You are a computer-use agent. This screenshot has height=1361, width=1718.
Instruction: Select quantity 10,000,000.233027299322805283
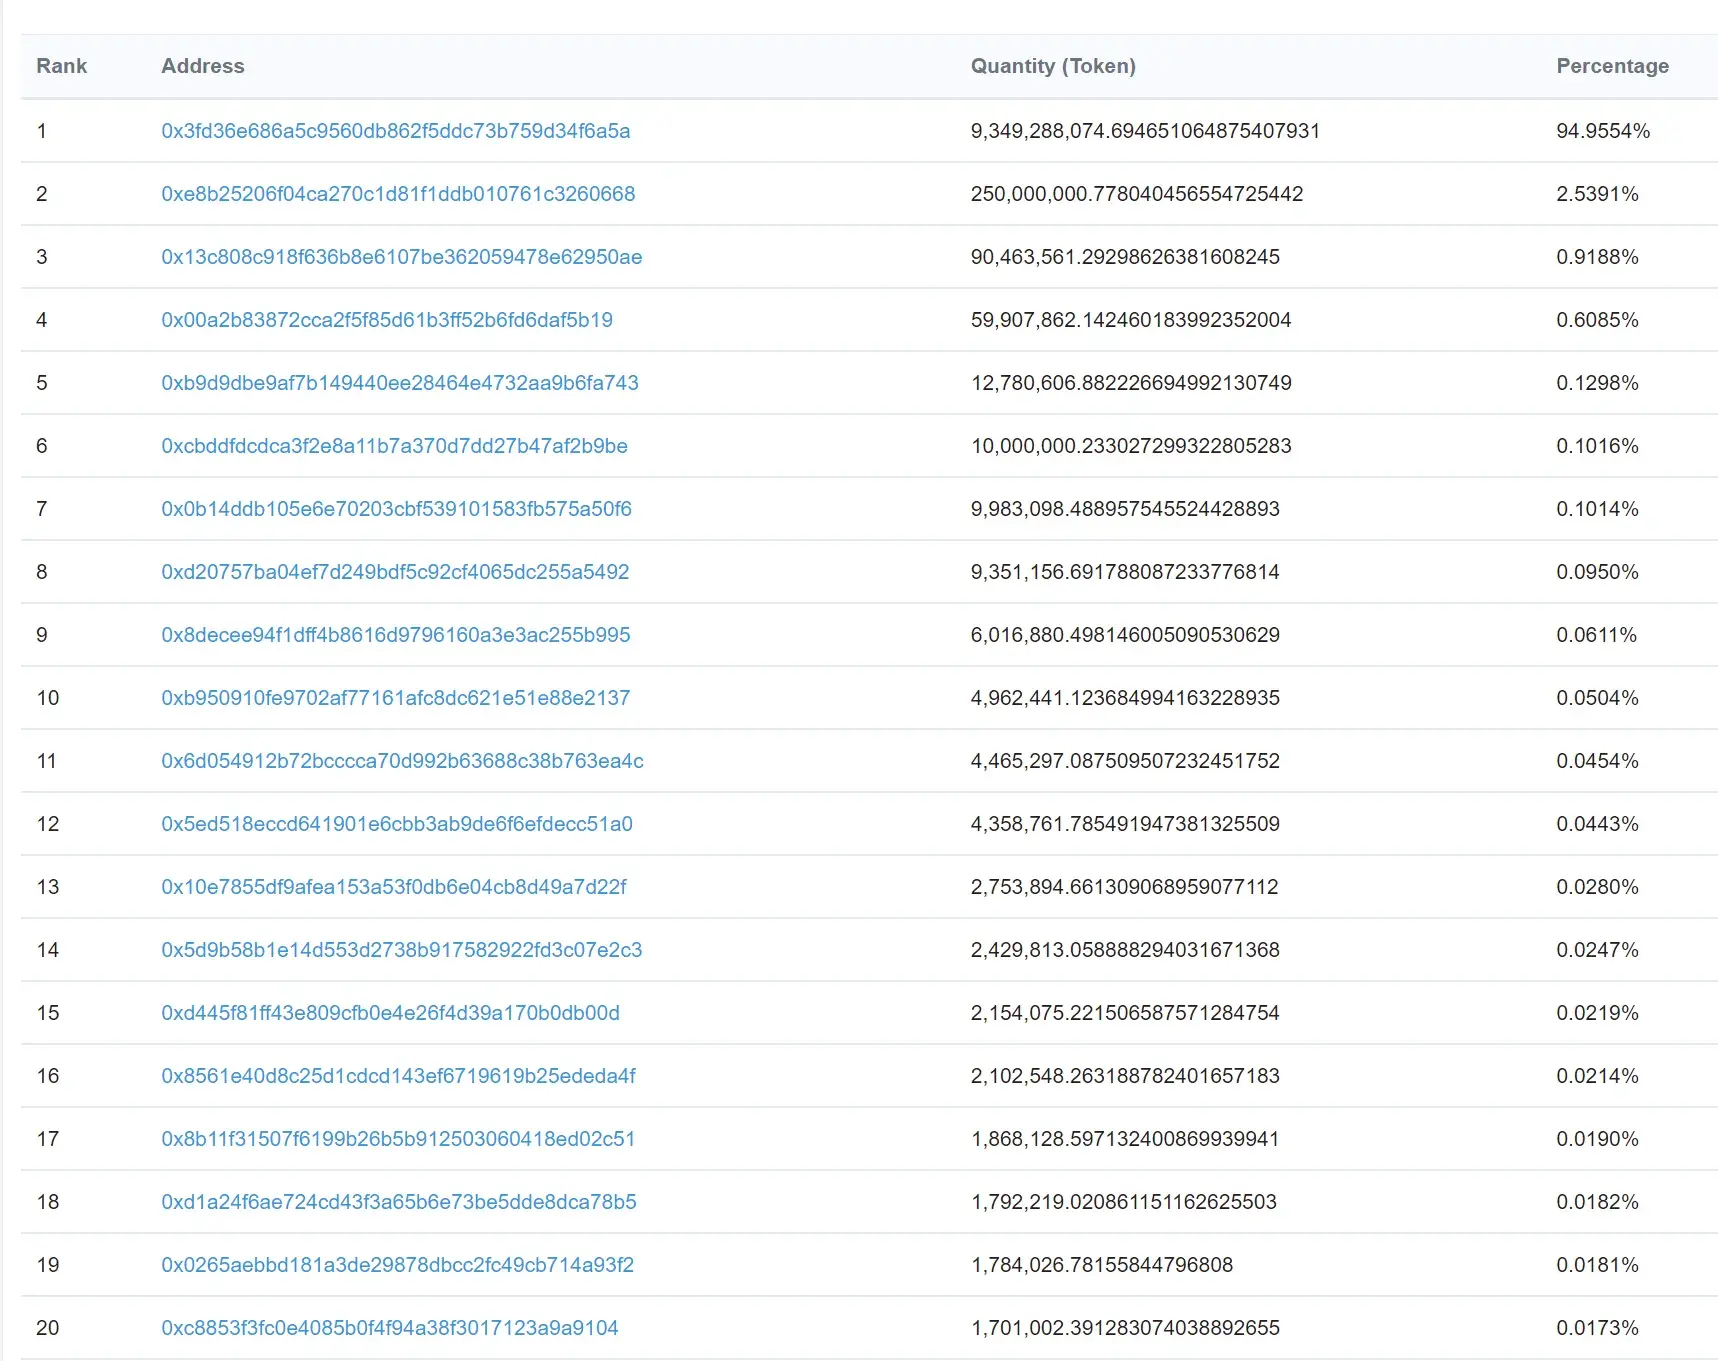(x=1131, y=446)
